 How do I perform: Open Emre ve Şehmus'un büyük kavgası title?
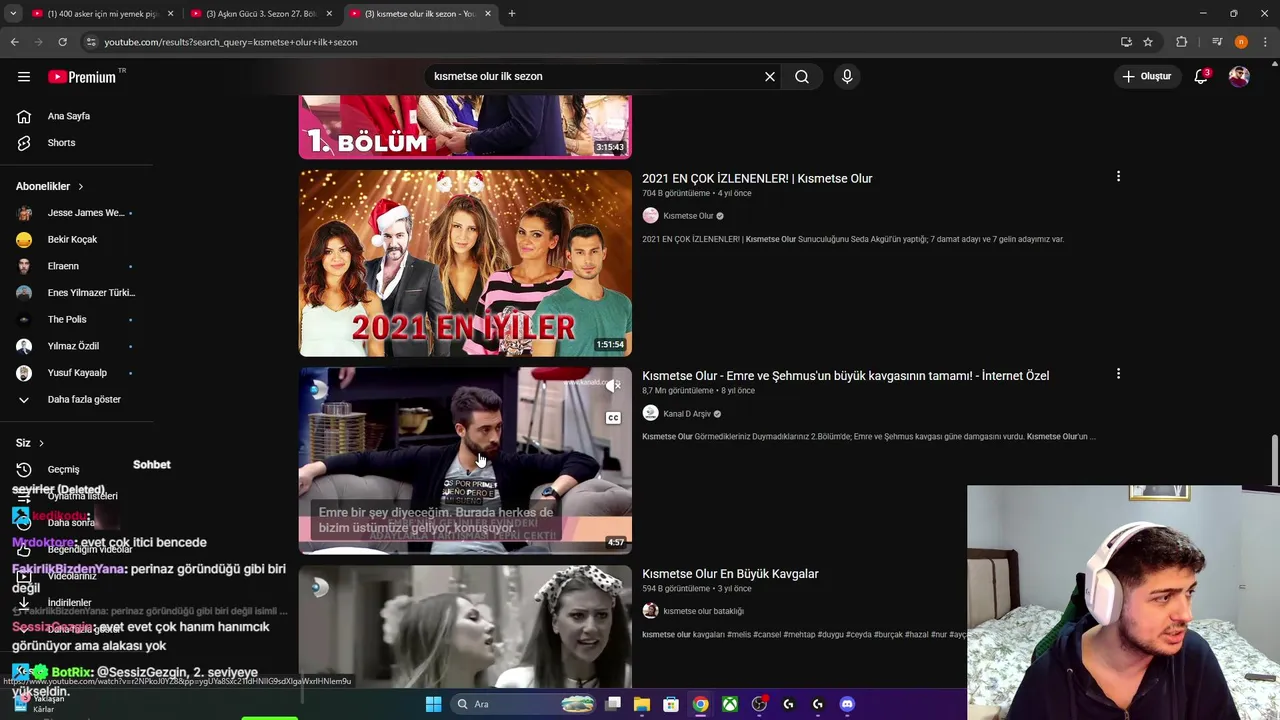point(845,376)
